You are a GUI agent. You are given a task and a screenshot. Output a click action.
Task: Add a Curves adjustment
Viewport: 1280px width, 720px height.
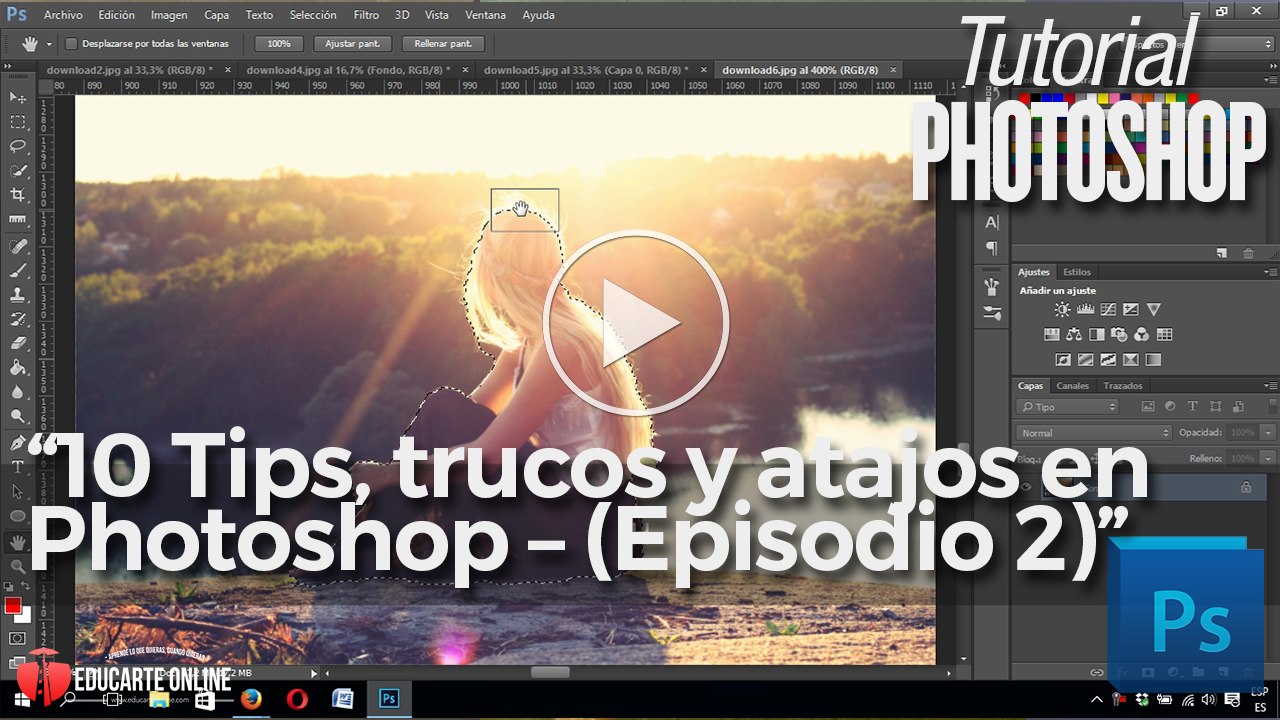tap(1108, 310)
